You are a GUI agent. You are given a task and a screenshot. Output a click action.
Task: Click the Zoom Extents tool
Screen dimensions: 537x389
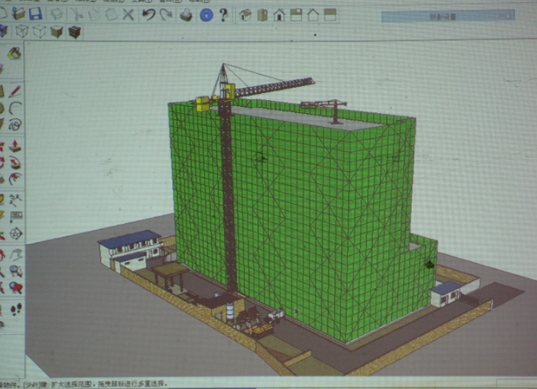coord(16,288)
